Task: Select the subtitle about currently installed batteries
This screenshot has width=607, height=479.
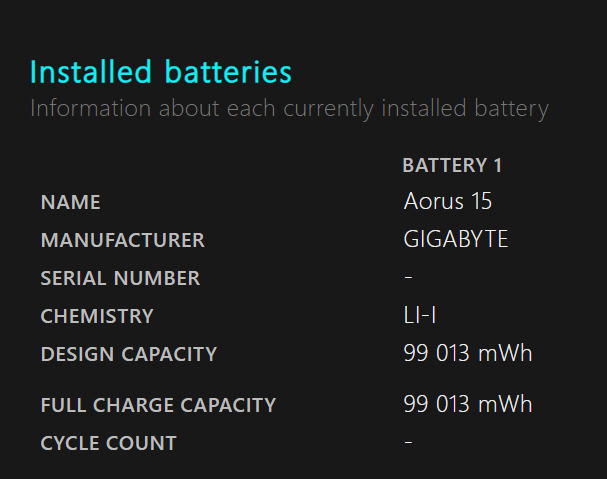Action: coord(289,108)
